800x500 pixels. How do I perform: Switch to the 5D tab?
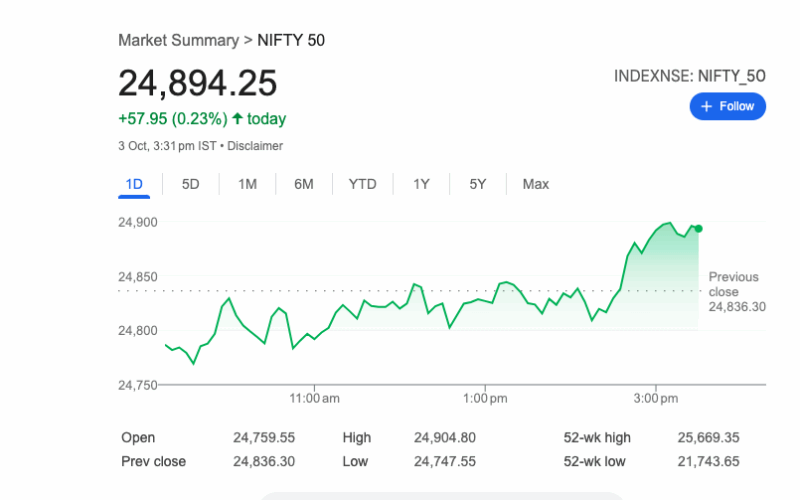(x=190, y=184)
